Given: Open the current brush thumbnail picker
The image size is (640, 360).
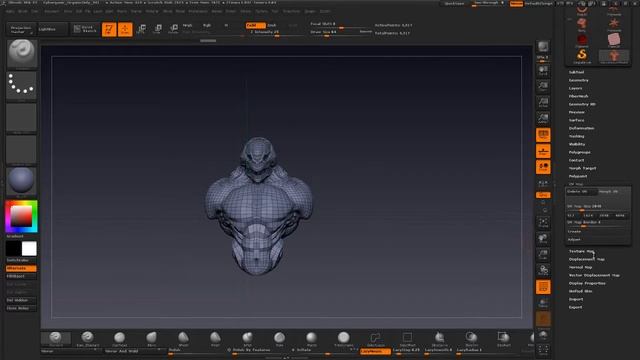Looking at the screenshot, I should click(22, 53).
